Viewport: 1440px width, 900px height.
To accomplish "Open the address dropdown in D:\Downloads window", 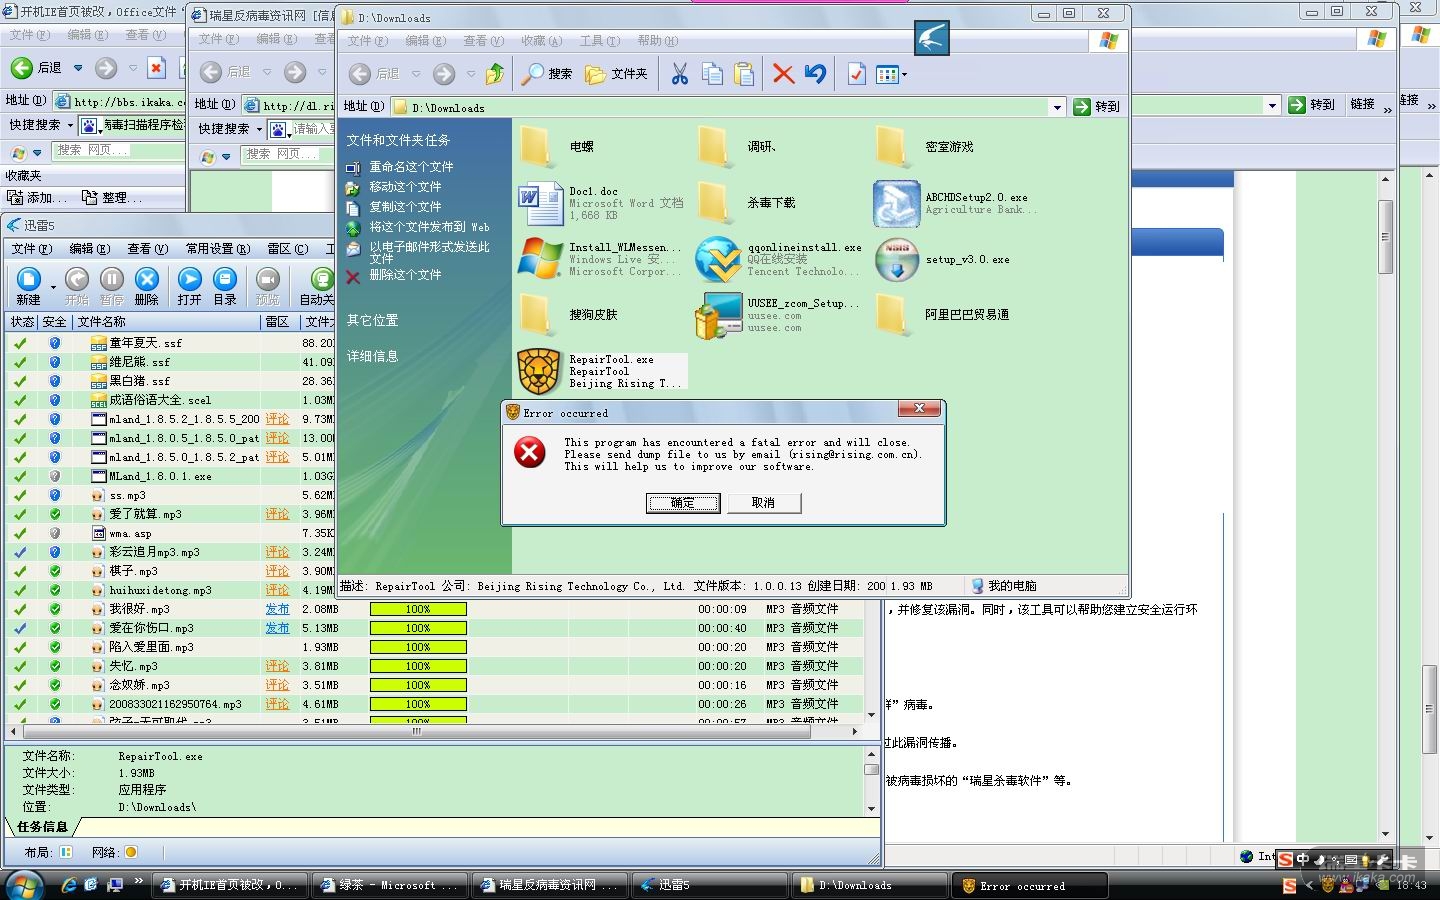I will [1057, 107].
